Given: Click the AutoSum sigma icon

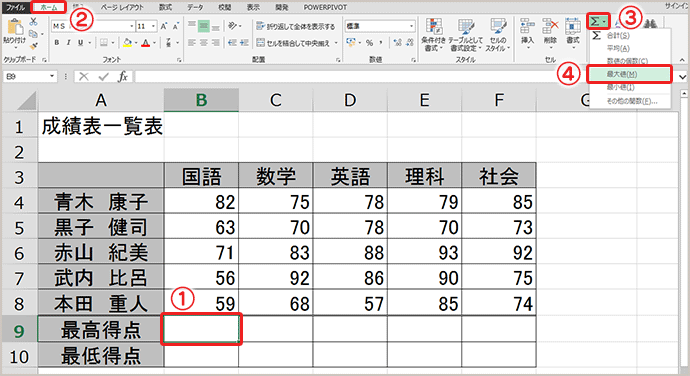Looking at the screenshot, I should [x=595, y=21].
